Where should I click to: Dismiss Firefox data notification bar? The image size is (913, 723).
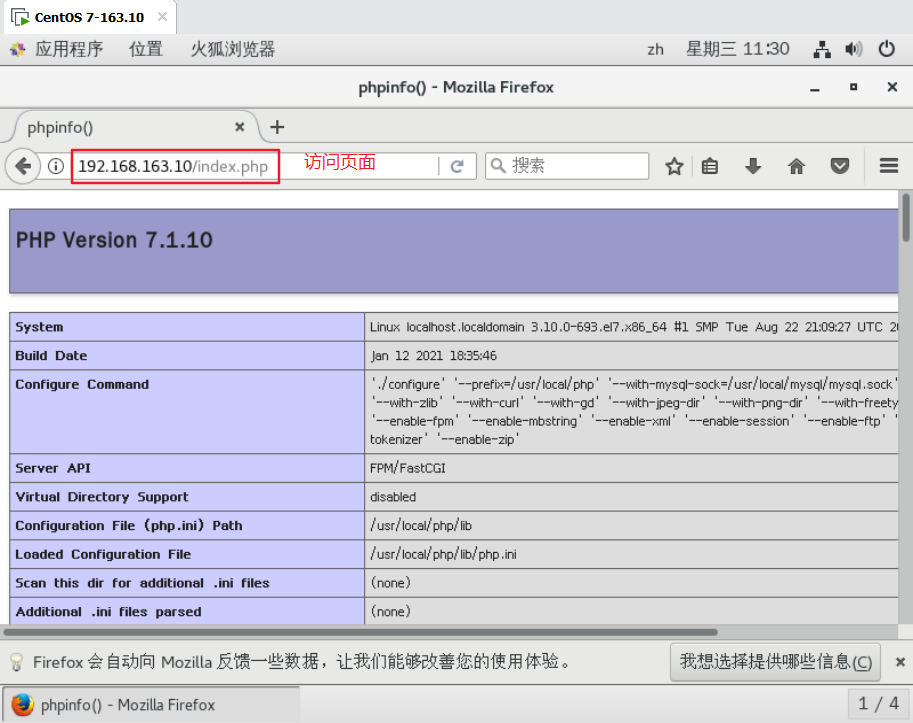click(900, 662)
